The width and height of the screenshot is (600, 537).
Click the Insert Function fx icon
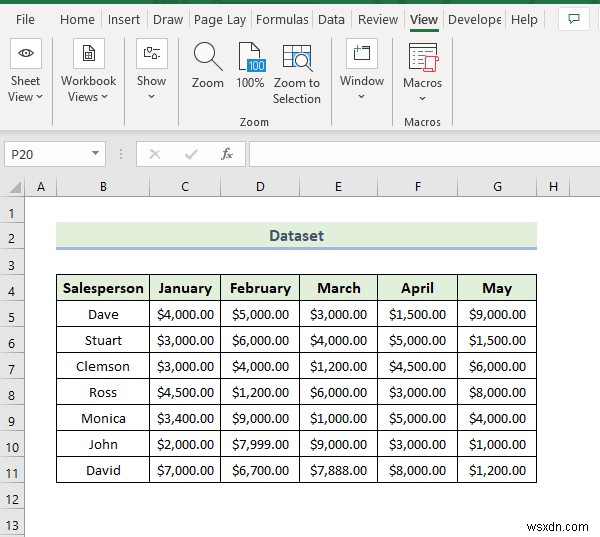click(x=227, y=154)
